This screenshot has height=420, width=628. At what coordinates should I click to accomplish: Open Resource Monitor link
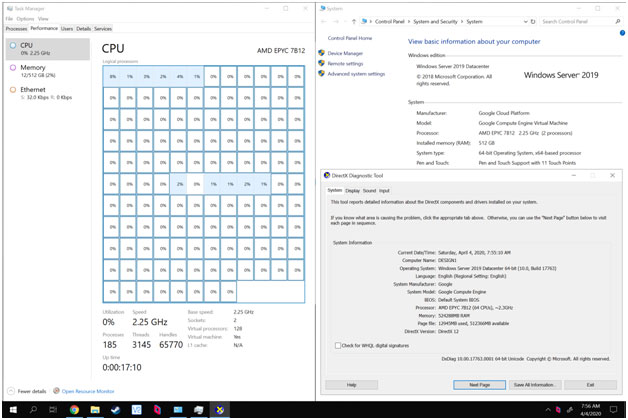(88, 391)
